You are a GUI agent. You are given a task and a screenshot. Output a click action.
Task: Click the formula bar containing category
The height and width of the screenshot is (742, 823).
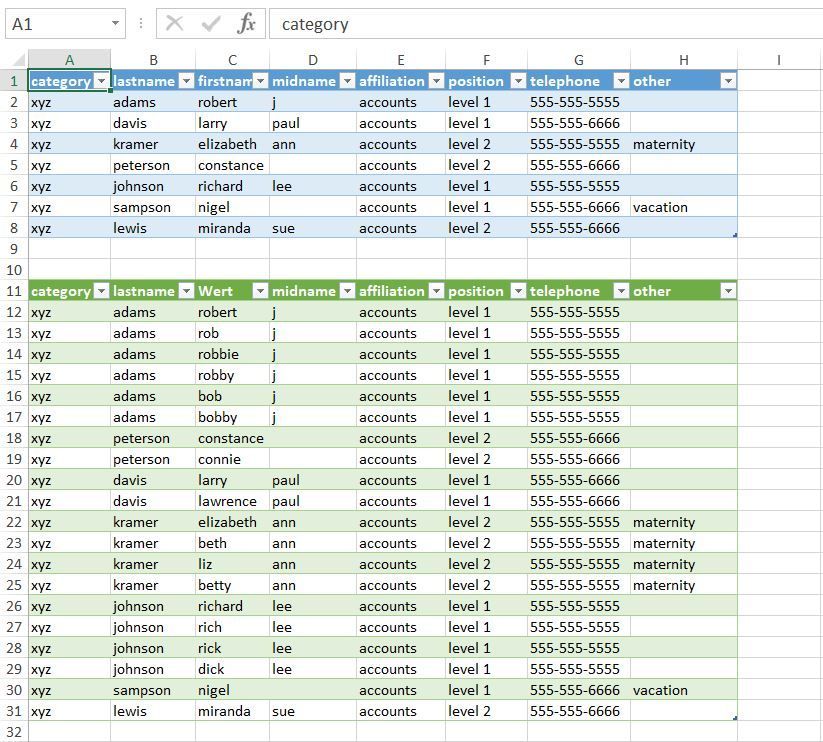pyautogui.click(x=546, y=24)
